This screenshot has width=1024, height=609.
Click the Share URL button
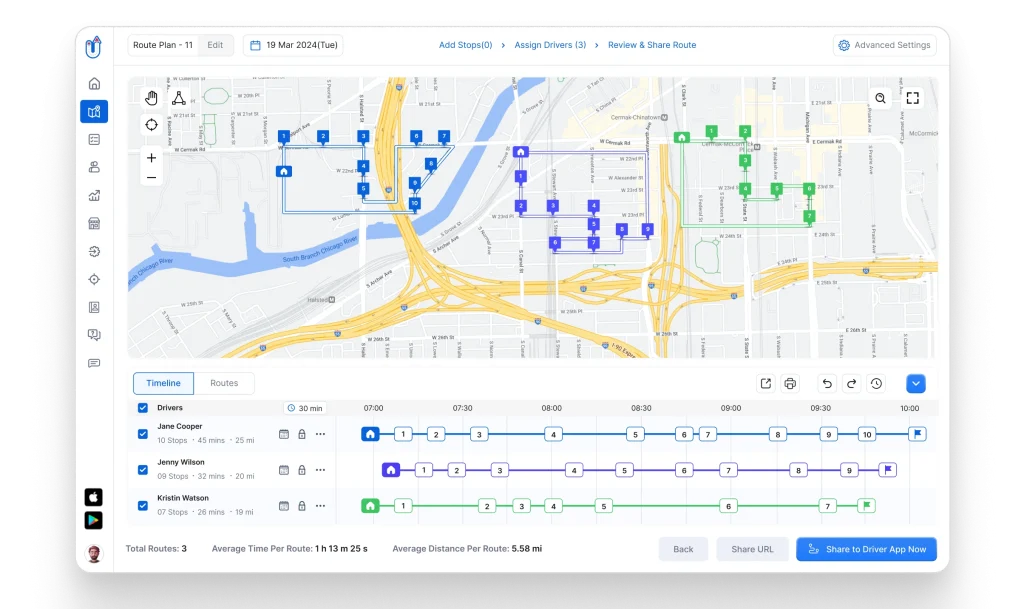coord(752,549)
